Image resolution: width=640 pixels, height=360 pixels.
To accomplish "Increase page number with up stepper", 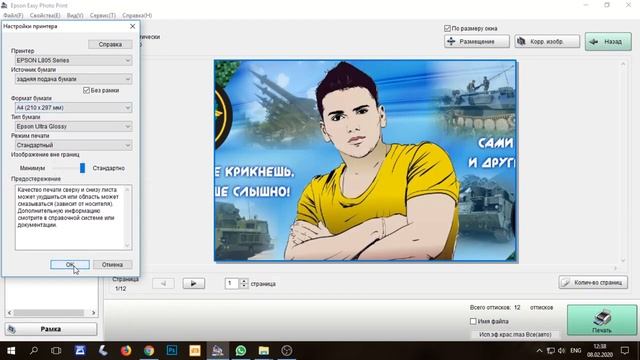I will click(x=244, y=281).
